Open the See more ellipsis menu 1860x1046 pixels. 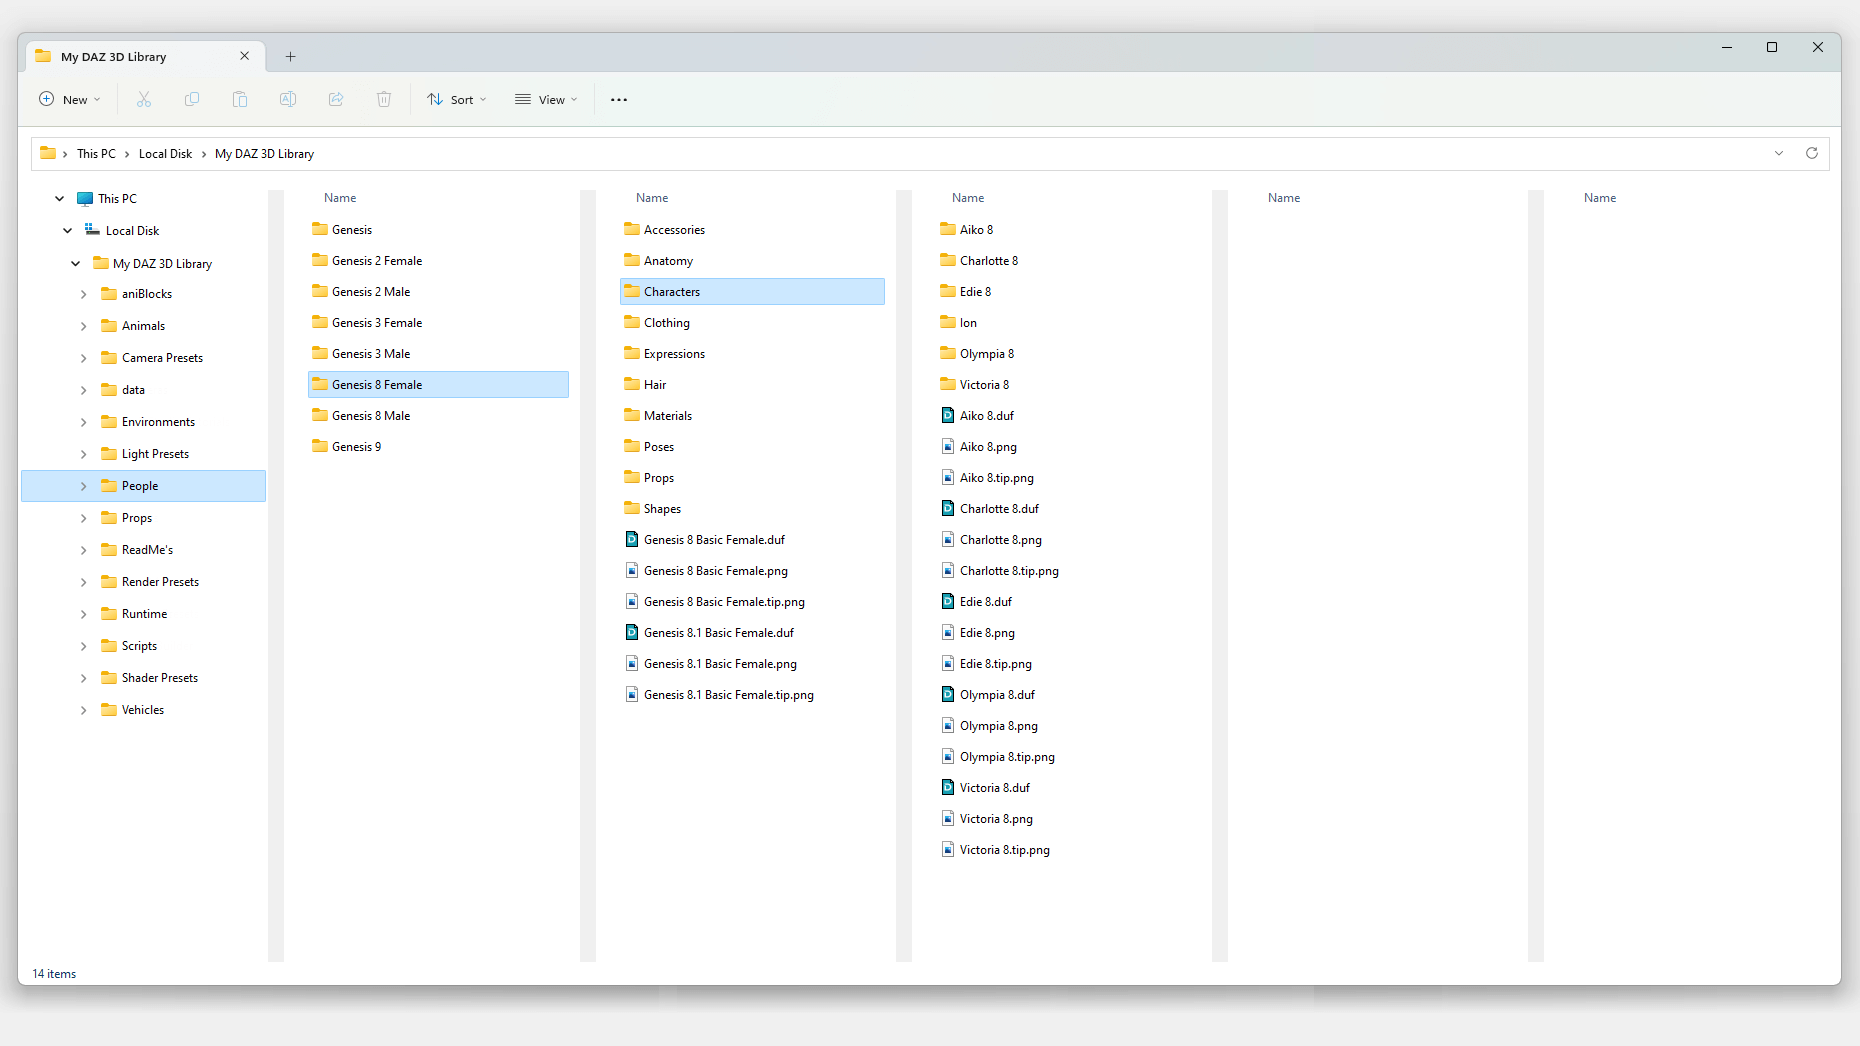[619, 100]
